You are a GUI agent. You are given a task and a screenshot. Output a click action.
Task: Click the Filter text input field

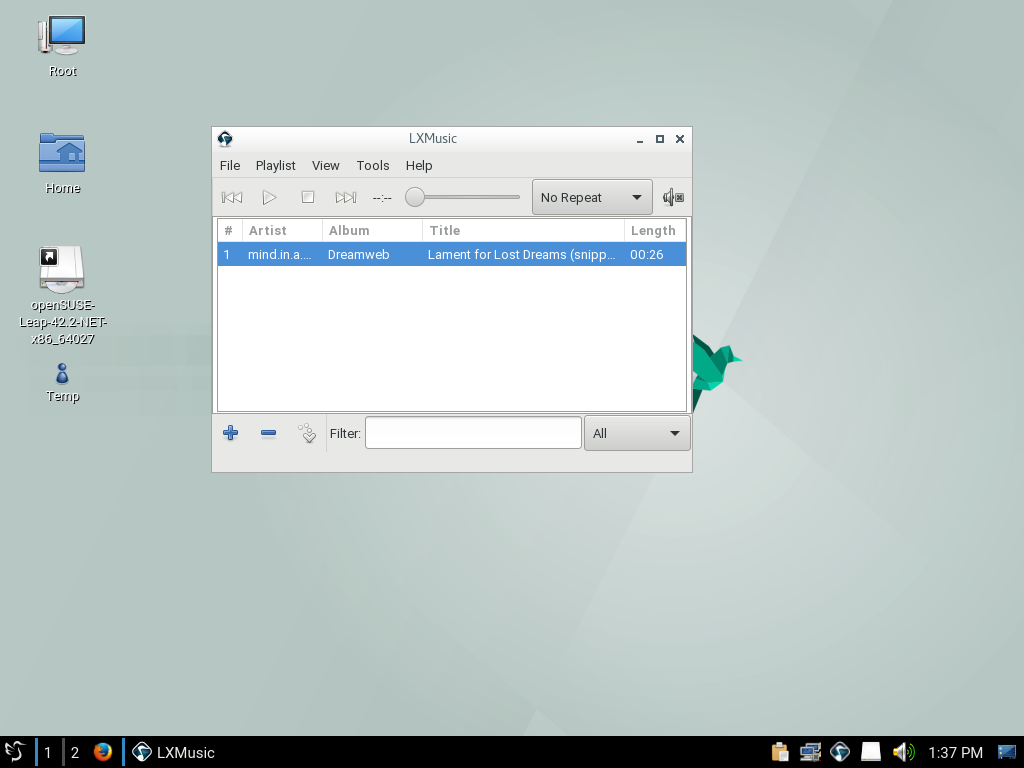click(x=473, y=433)
